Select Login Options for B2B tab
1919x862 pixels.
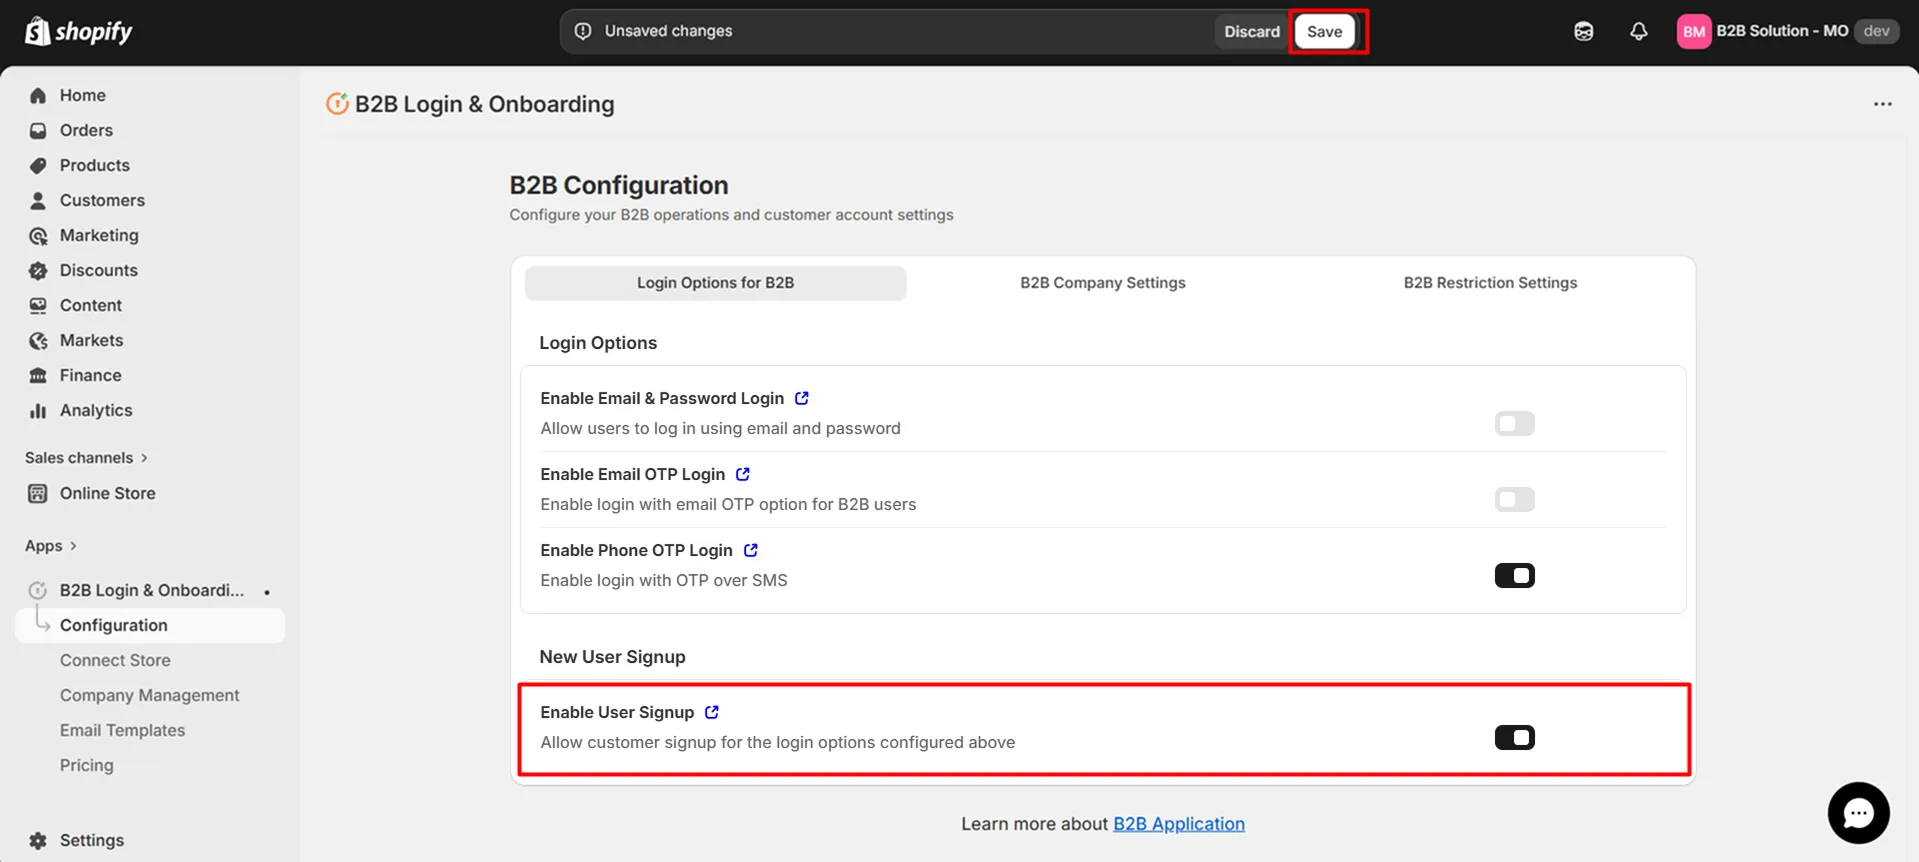click(x=715, y=283)
